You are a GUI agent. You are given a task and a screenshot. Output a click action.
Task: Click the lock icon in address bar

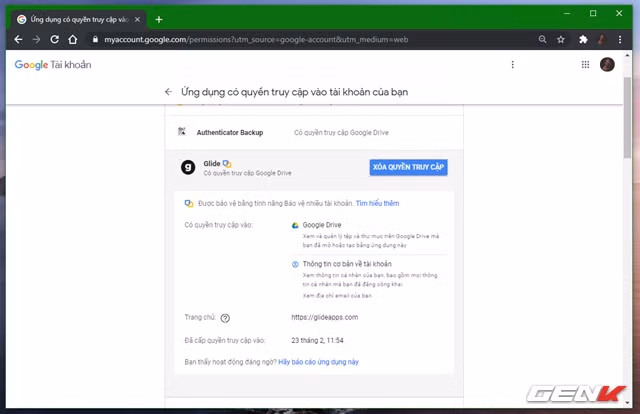coord(95,39)
